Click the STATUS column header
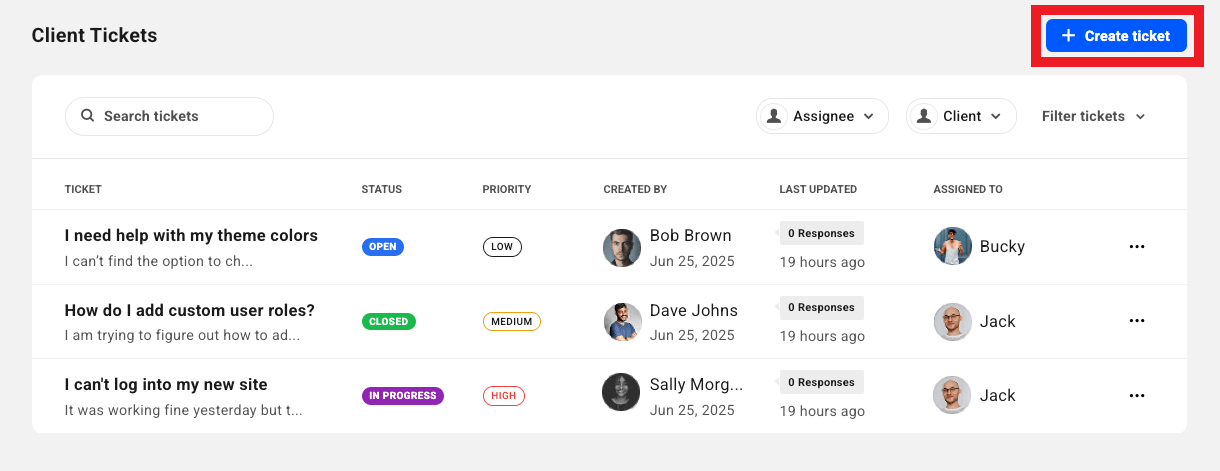Screen dimensions: 1220x471 click(382, 189)
